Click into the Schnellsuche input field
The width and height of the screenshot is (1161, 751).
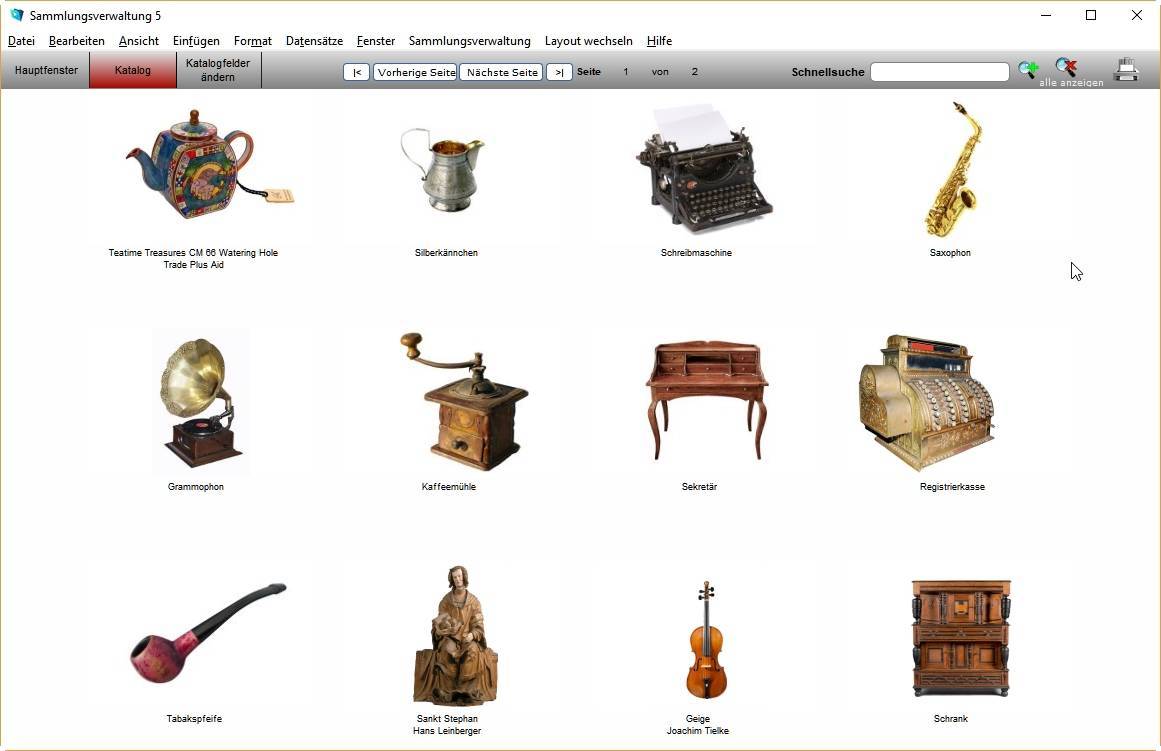pos(939,72)
